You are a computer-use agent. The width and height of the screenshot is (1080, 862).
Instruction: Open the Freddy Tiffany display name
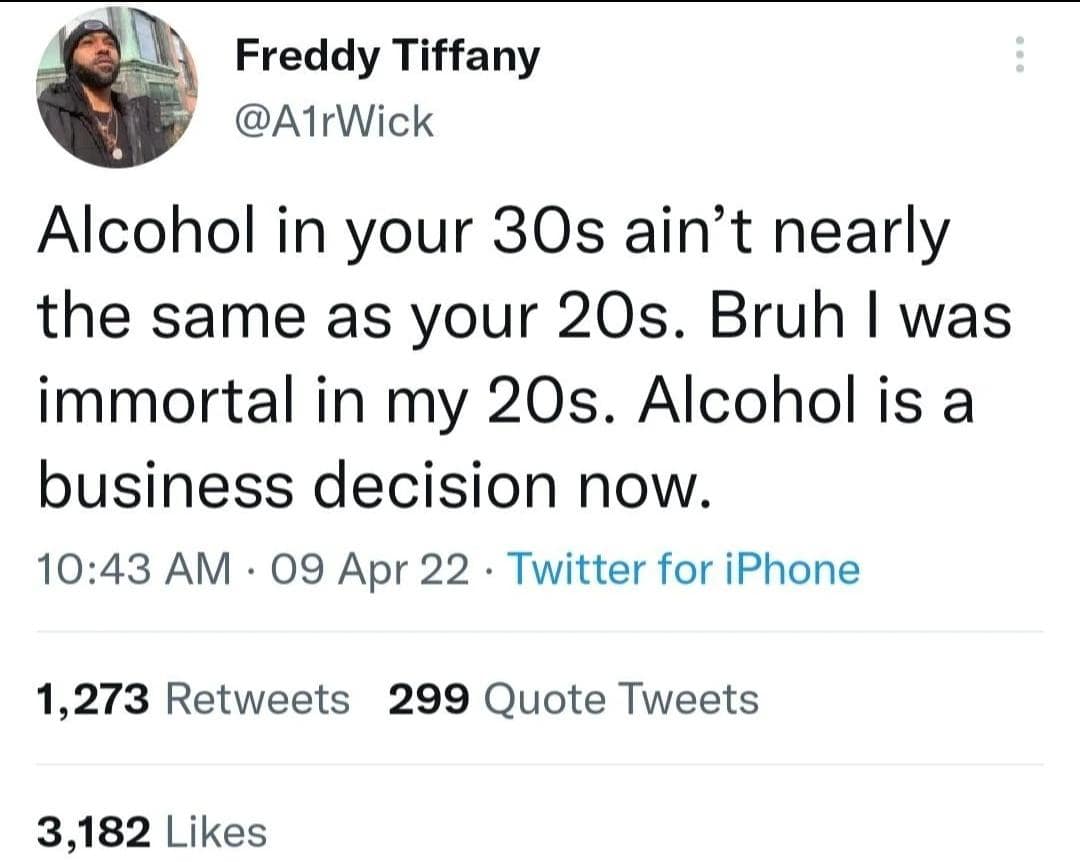387,57
